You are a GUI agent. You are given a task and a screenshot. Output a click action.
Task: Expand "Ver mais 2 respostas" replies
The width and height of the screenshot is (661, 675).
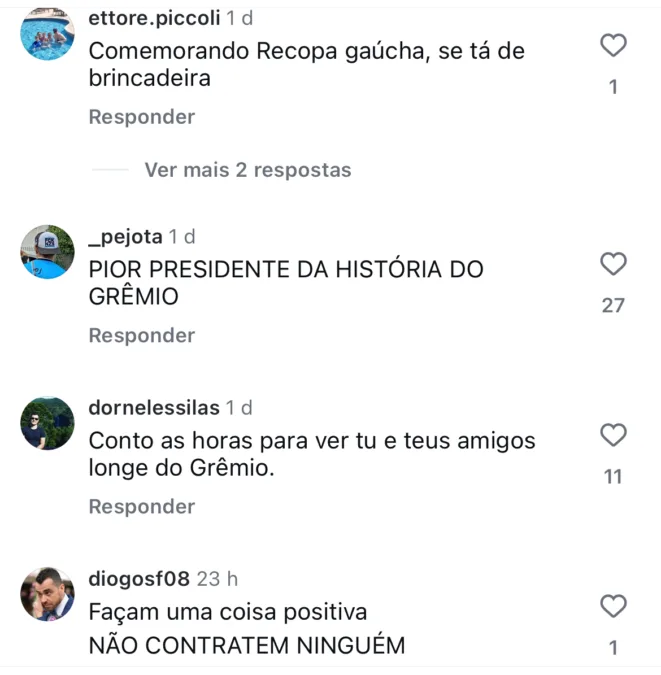[248, 170]
